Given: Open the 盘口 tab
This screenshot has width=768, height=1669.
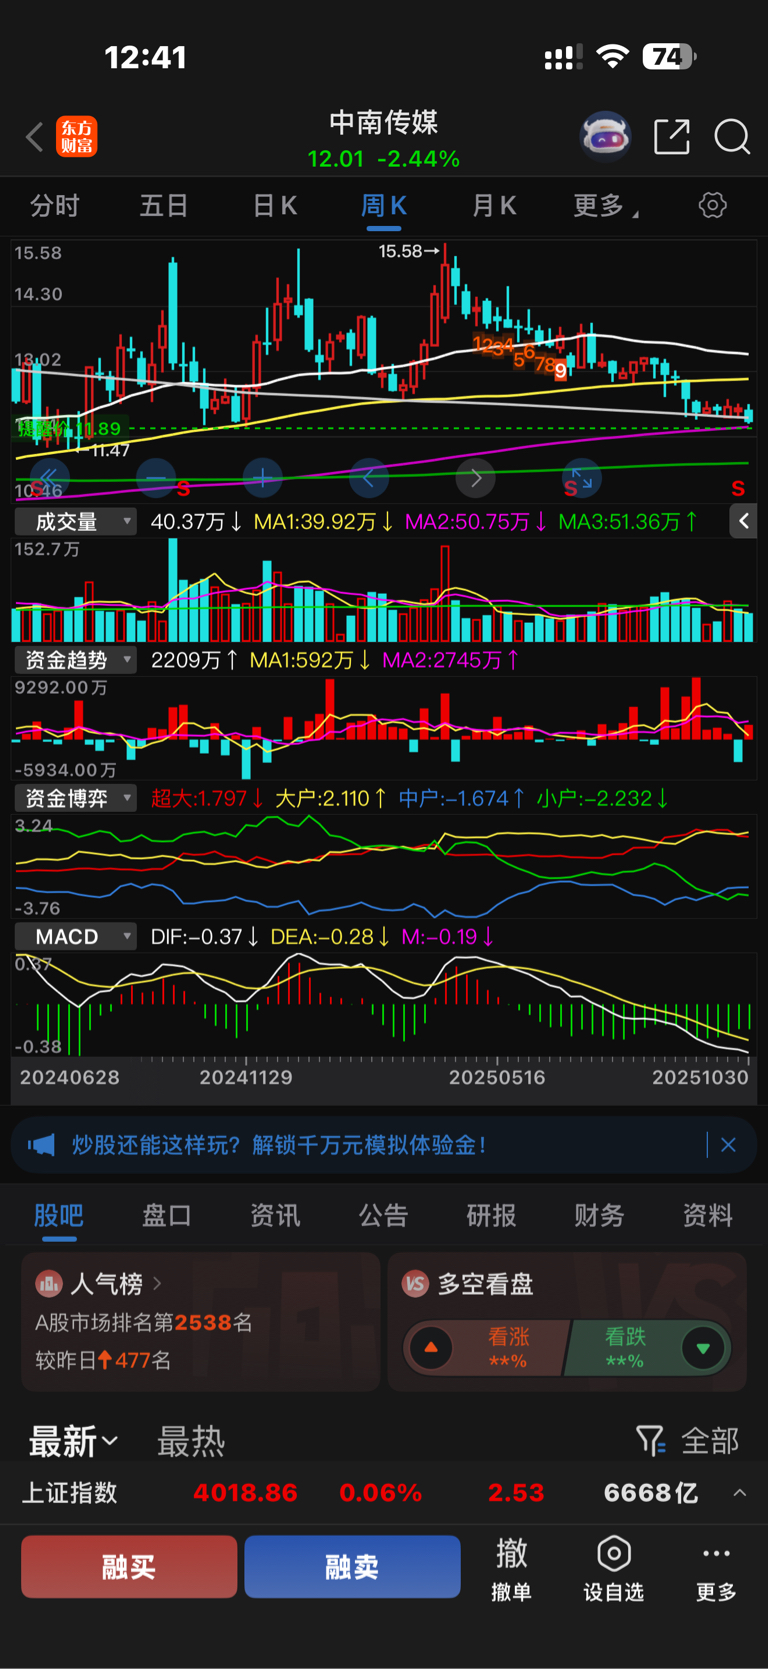Looking at the screenshot, I should (x=167, y=1216).
